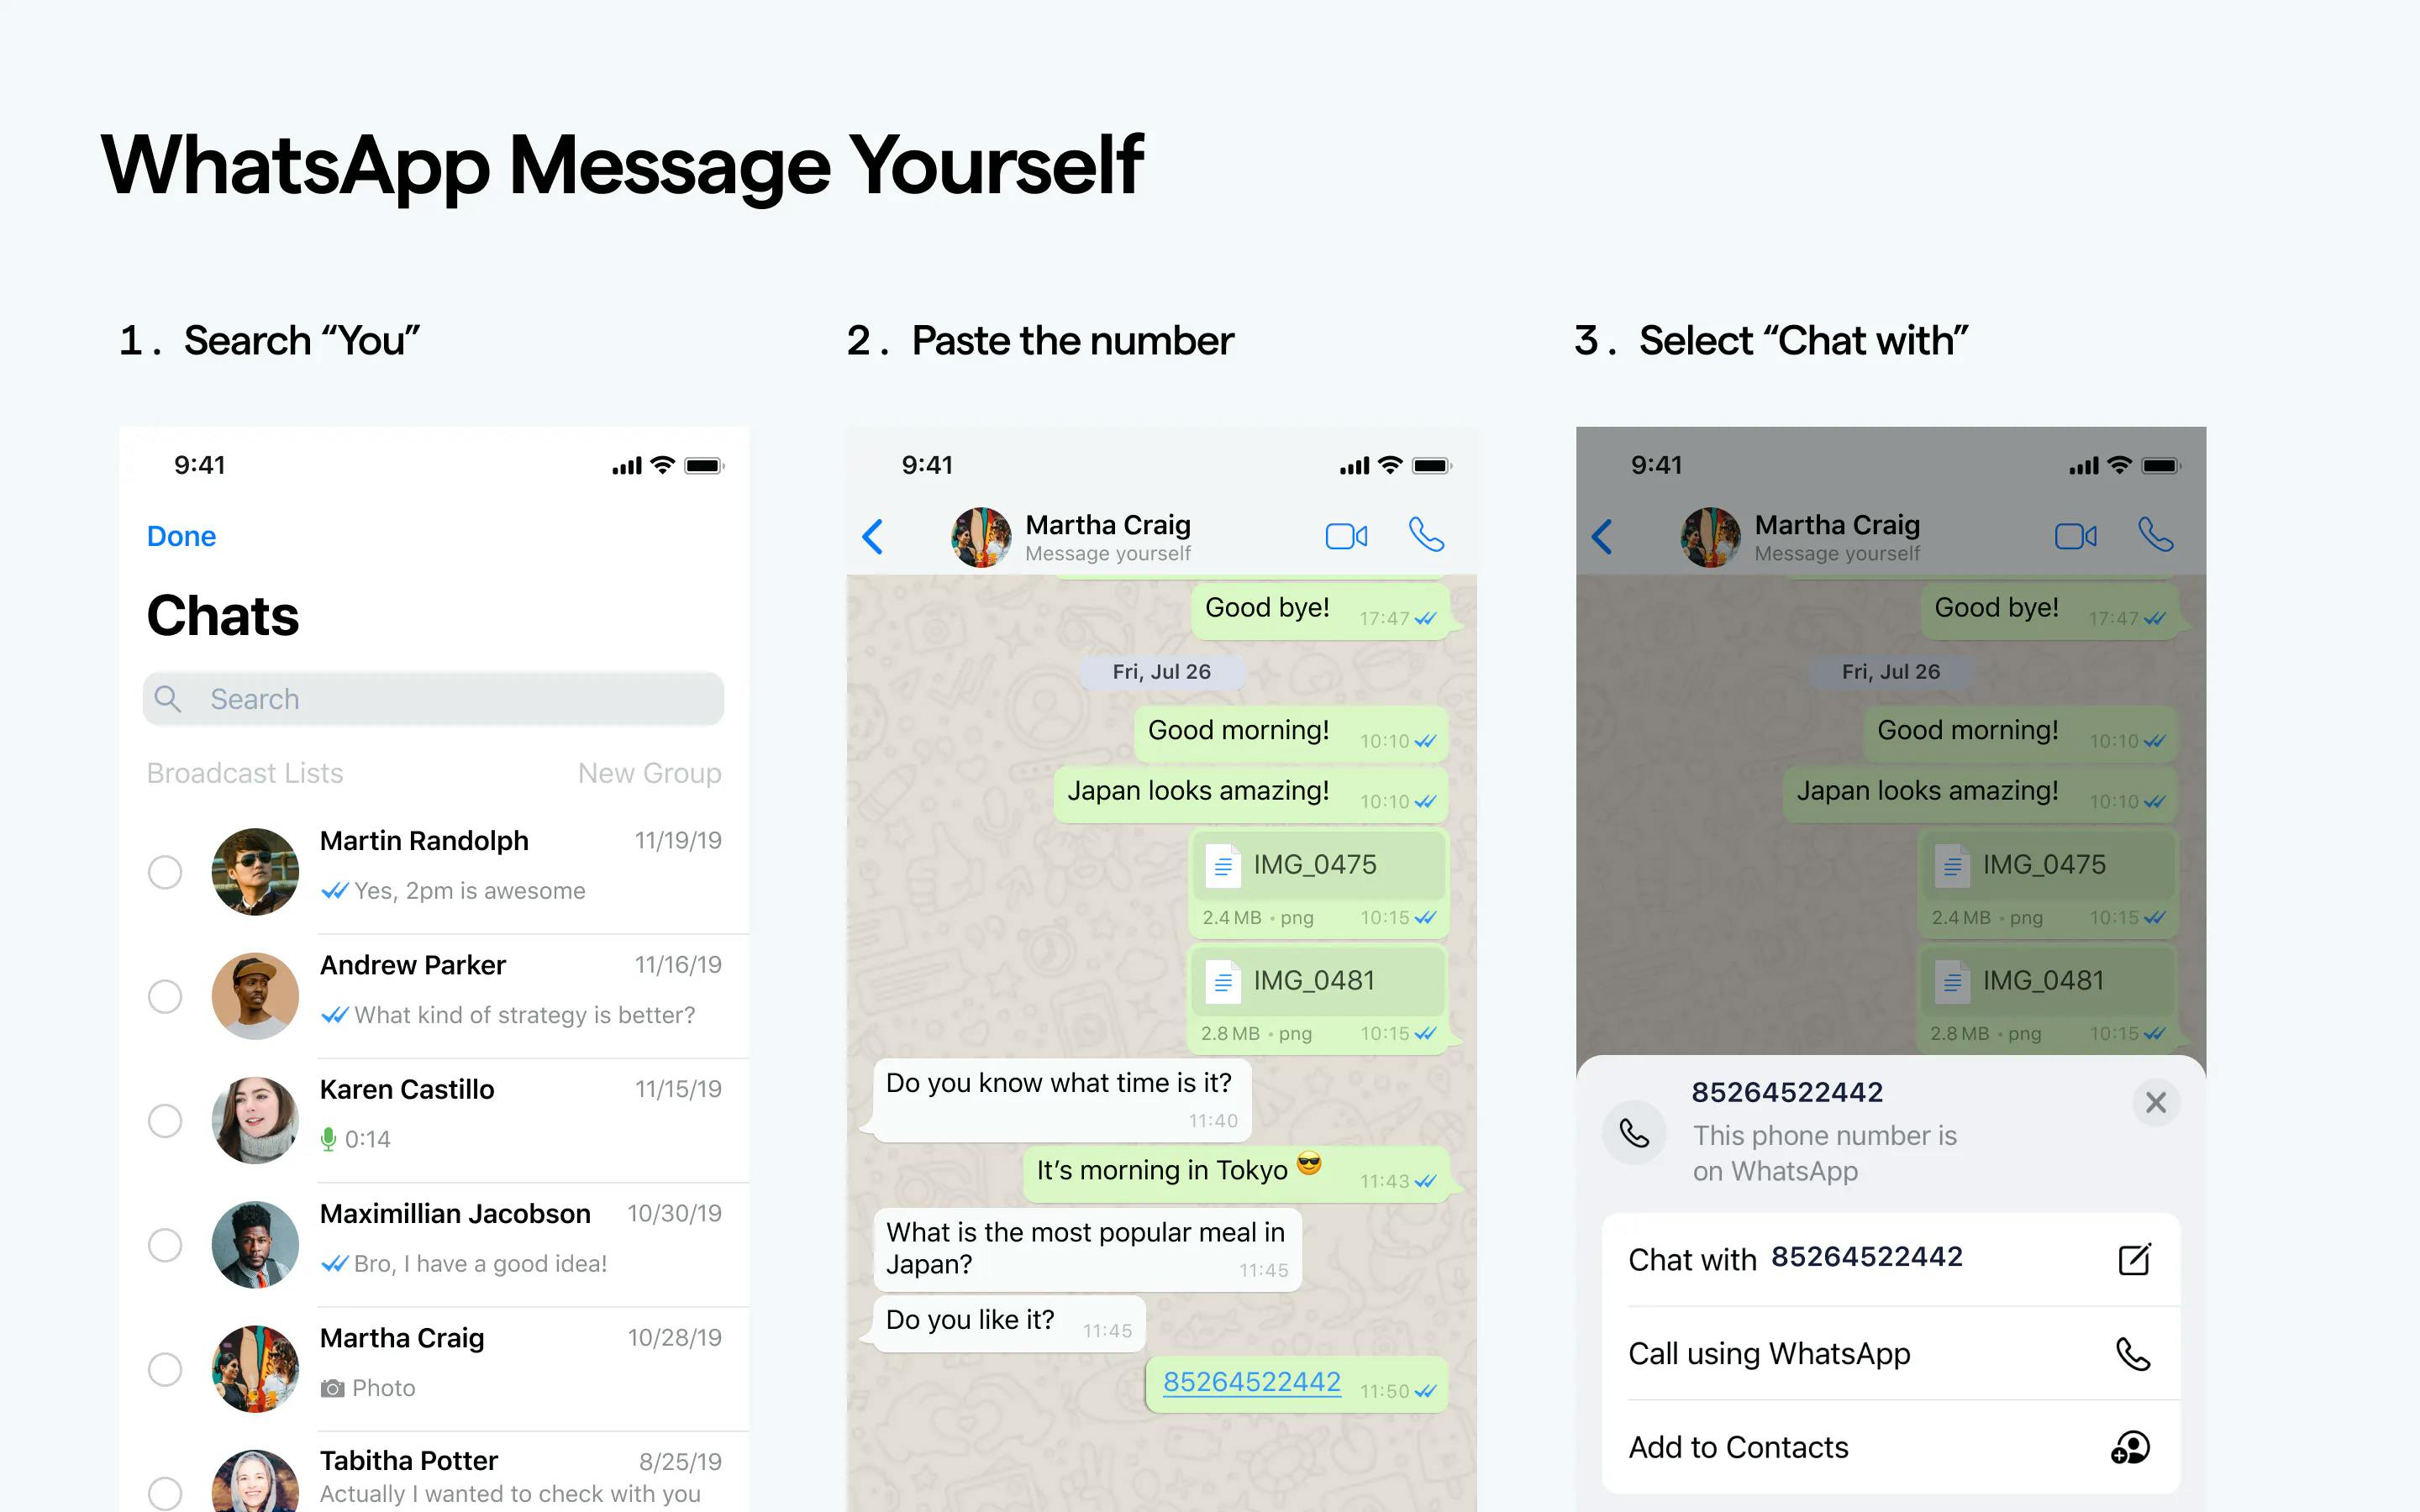The image size is (2420, 1512).
Task: Click the 'Add to Contacts' icon
Action: pyautogui.click(x=2131, y=1444)
